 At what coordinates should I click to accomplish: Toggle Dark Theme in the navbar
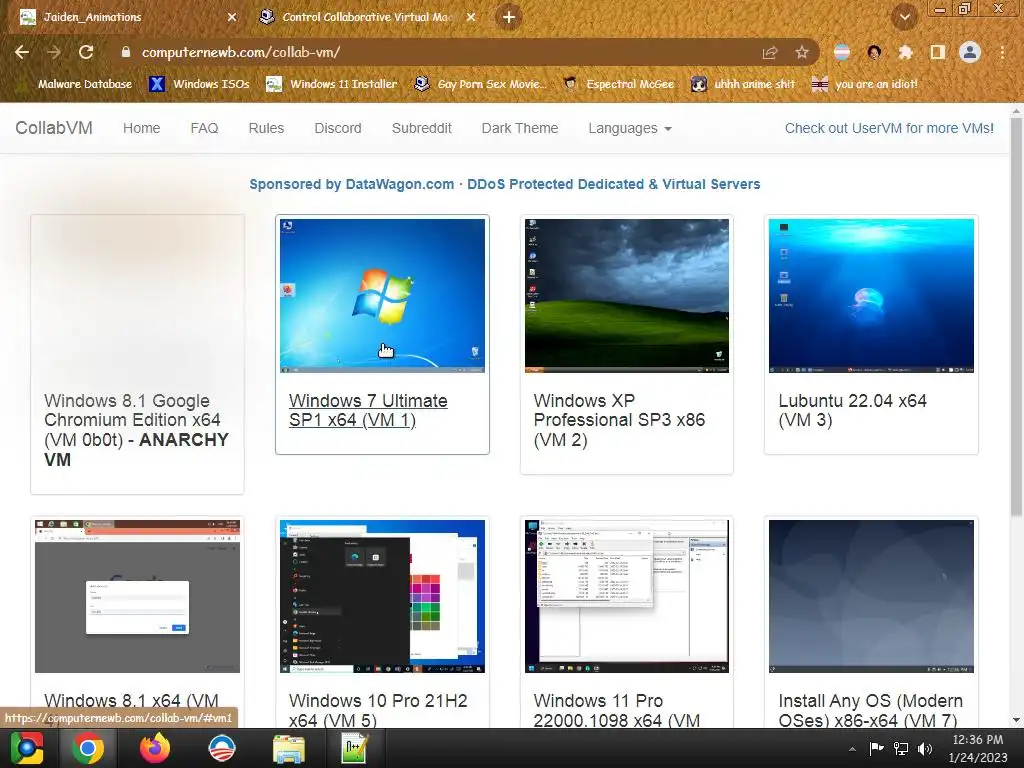520,128
